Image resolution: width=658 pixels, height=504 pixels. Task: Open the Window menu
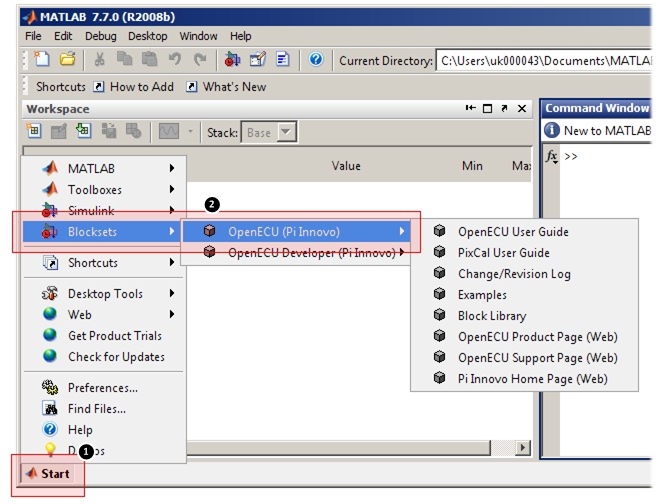pos(198,36)
